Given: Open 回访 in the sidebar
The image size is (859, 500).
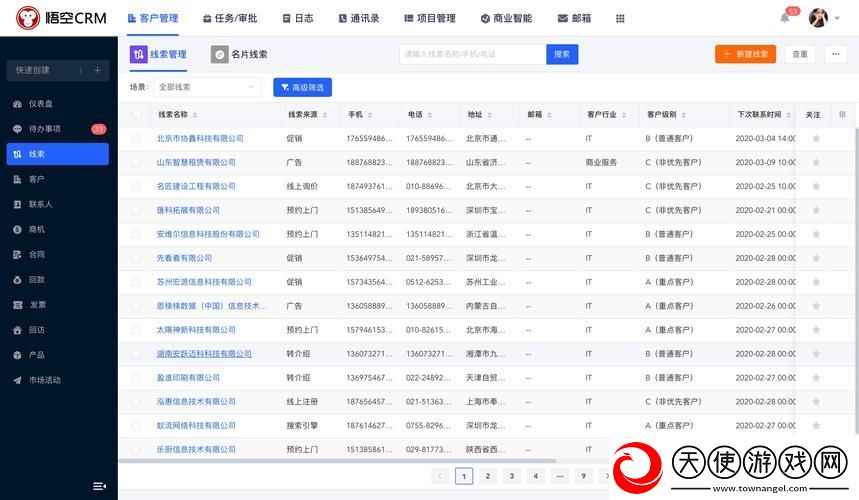Looking at the screenshot, I should [59, 330].
